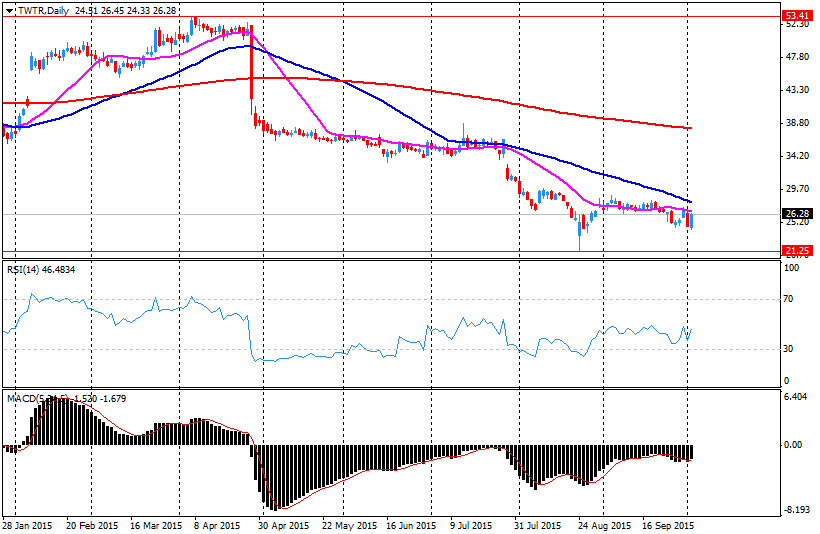Select the 34.20 price axis value

click(x=797, y=155)
